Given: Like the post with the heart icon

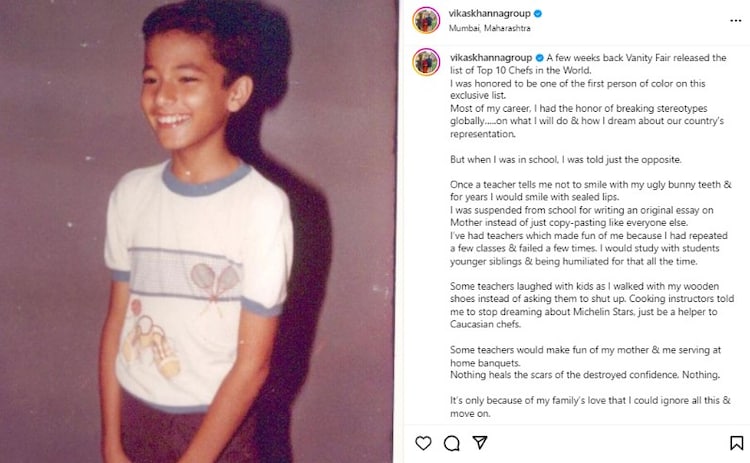Looking at the screenshot, I should tap(423, 443).
